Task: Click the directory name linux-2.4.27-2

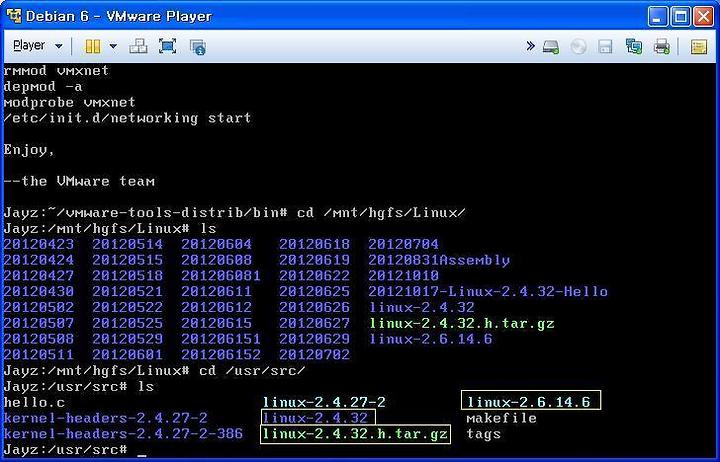Action: (324, 403)
